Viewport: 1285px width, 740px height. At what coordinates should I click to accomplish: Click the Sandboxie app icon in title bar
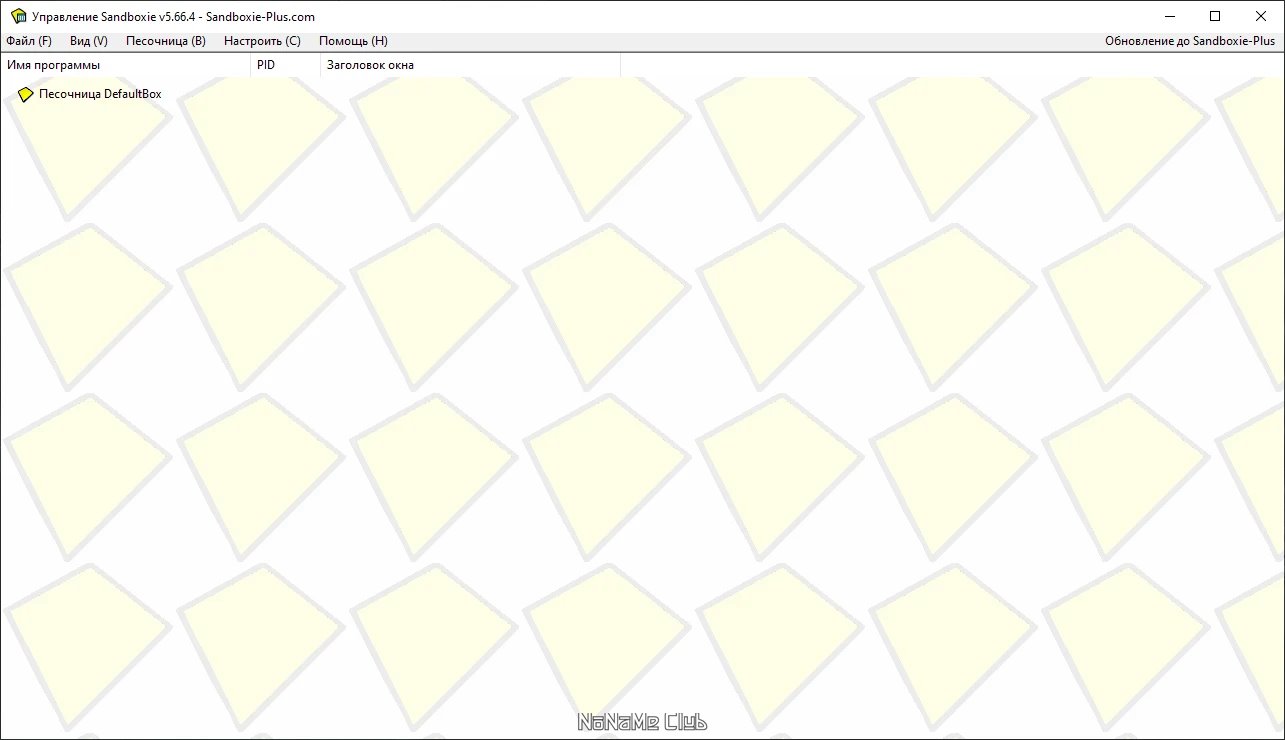(17, 16)
